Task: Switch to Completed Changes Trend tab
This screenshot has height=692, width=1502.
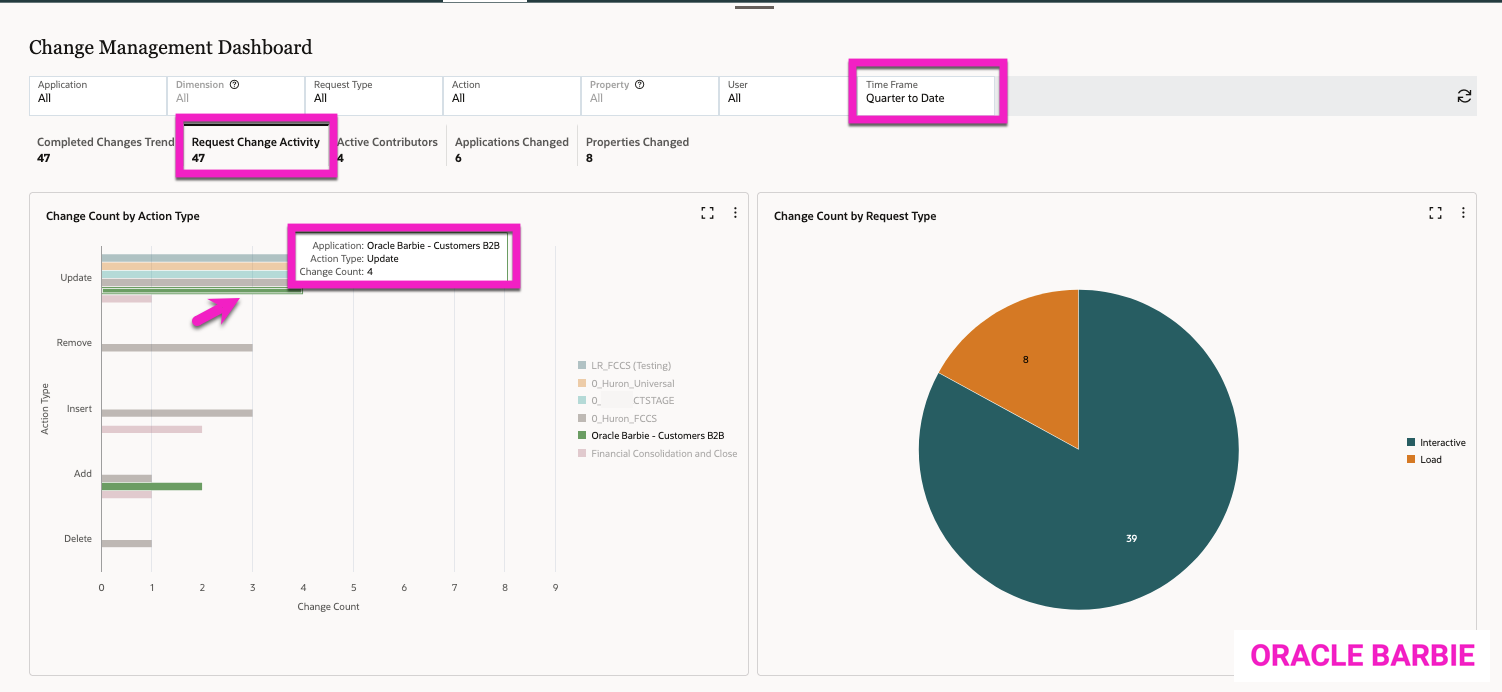Action: point(104,149)
